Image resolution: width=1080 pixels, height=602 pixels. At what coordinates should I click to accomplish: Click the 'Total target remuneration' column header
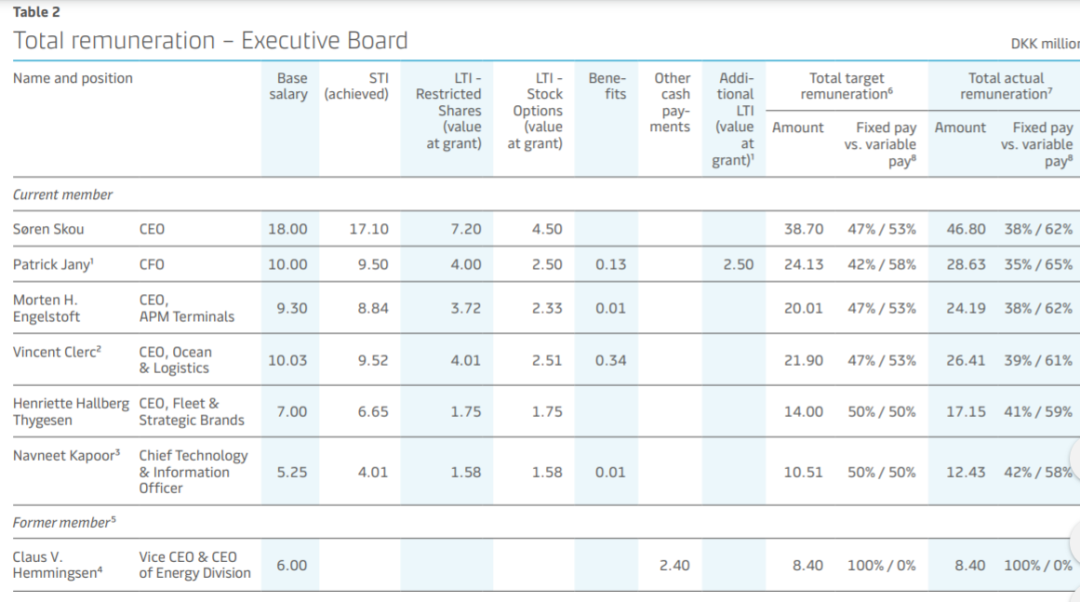pos(846,86)
